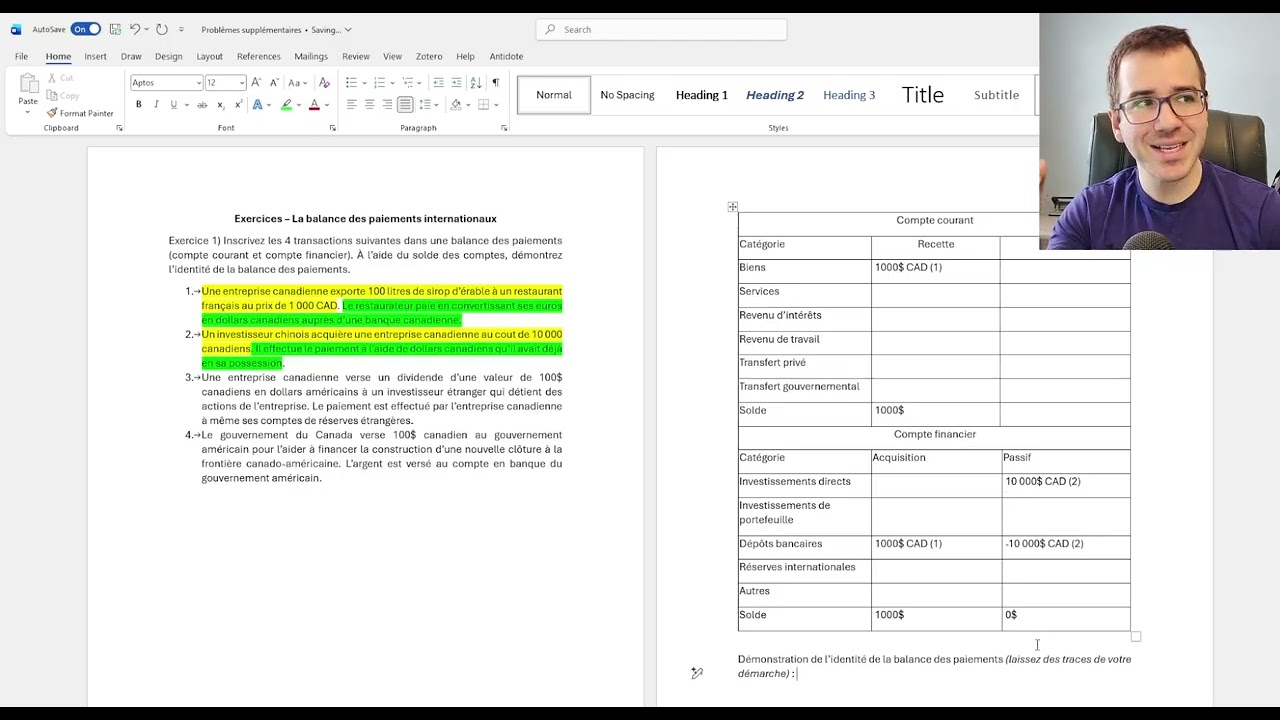Open the Change Case menu

(297, 83)
